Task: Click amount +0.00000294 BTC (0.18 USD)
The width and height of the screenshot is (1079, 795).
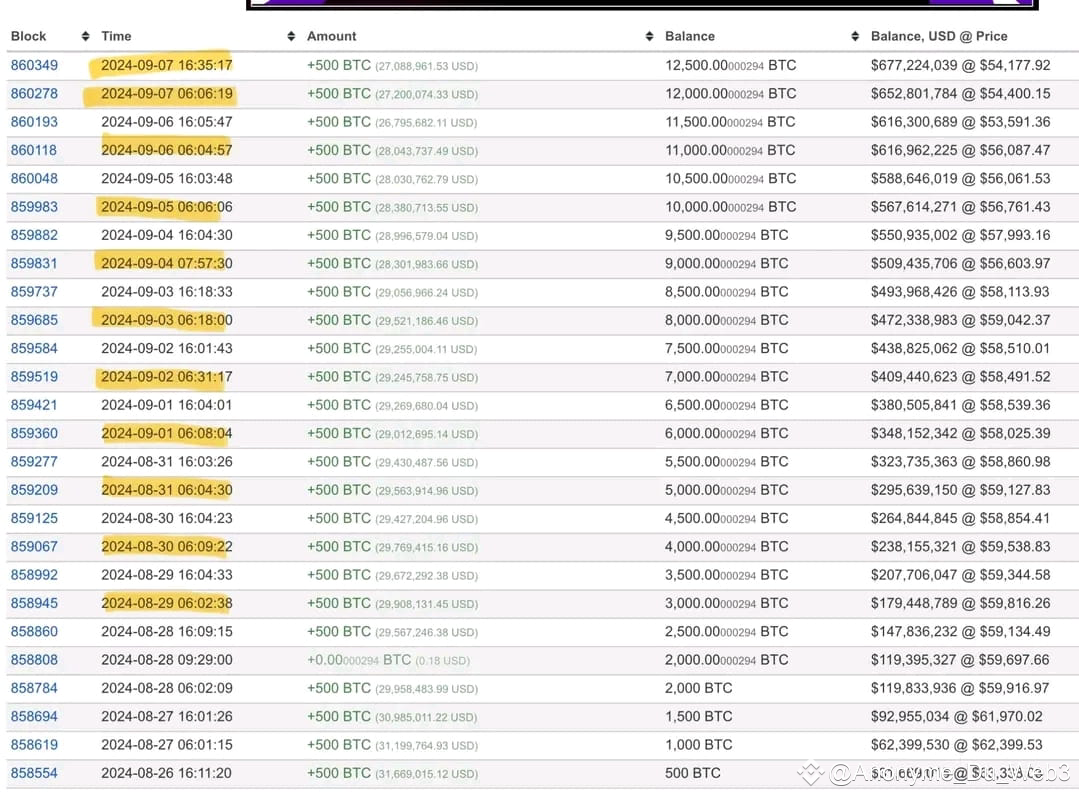Action: coord(388,660)
